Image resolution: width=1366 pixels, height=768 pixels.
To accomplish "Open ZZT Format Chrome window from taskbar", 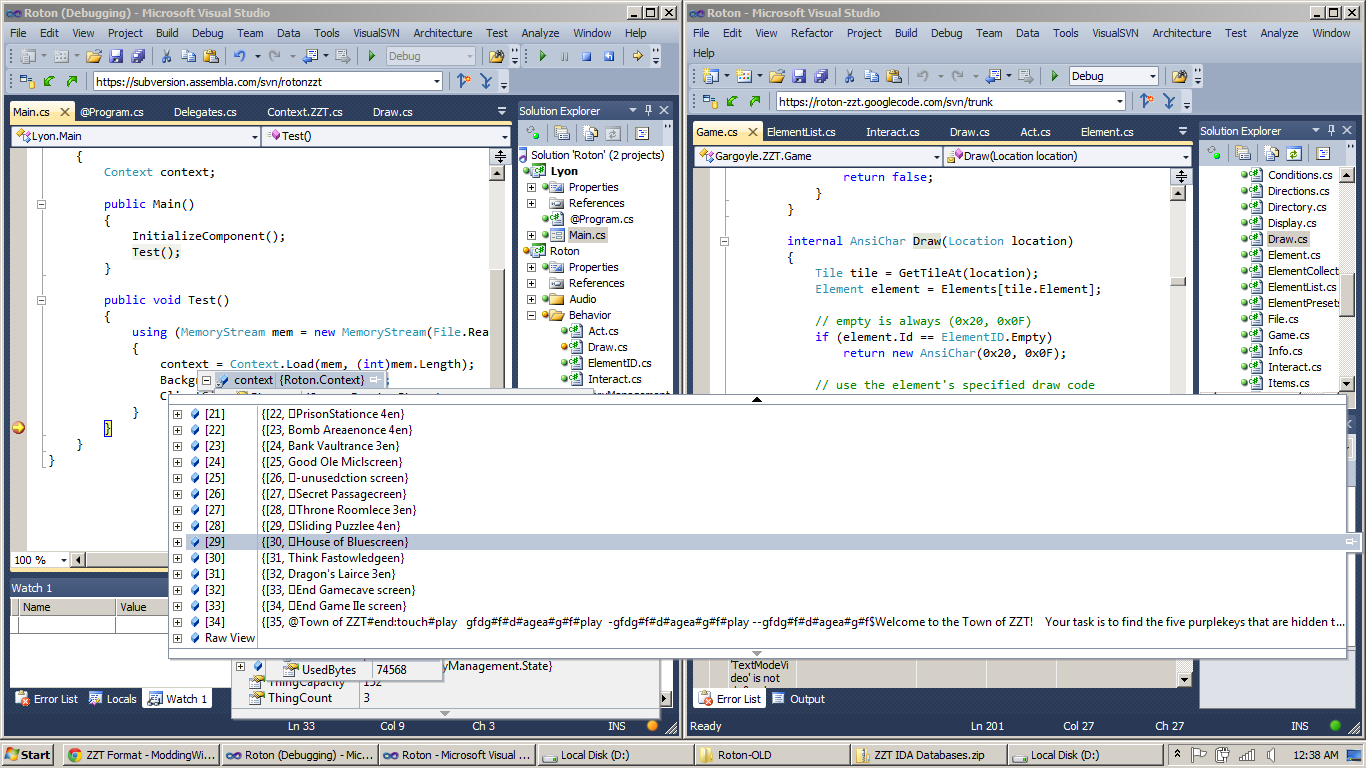I will [x=140, y=755].
